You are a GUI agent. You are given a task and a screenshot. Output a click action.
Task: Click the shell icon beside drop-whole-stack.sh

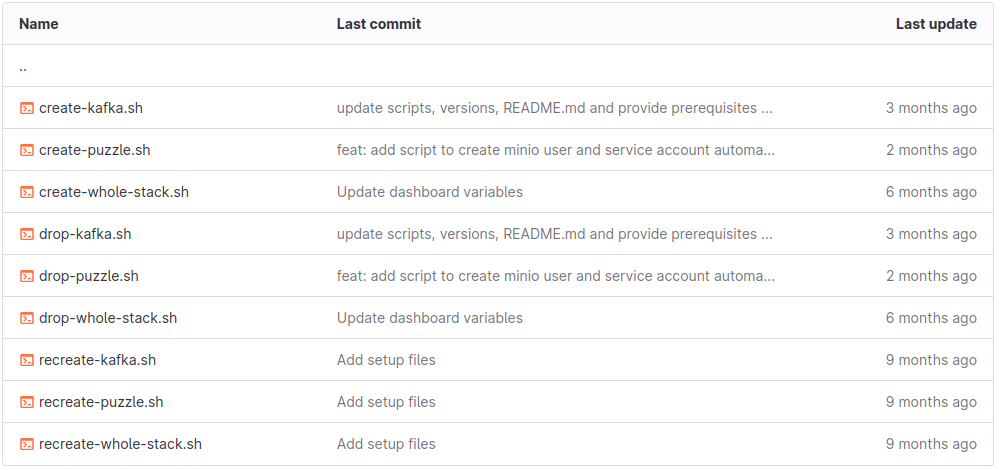[26, 318]
